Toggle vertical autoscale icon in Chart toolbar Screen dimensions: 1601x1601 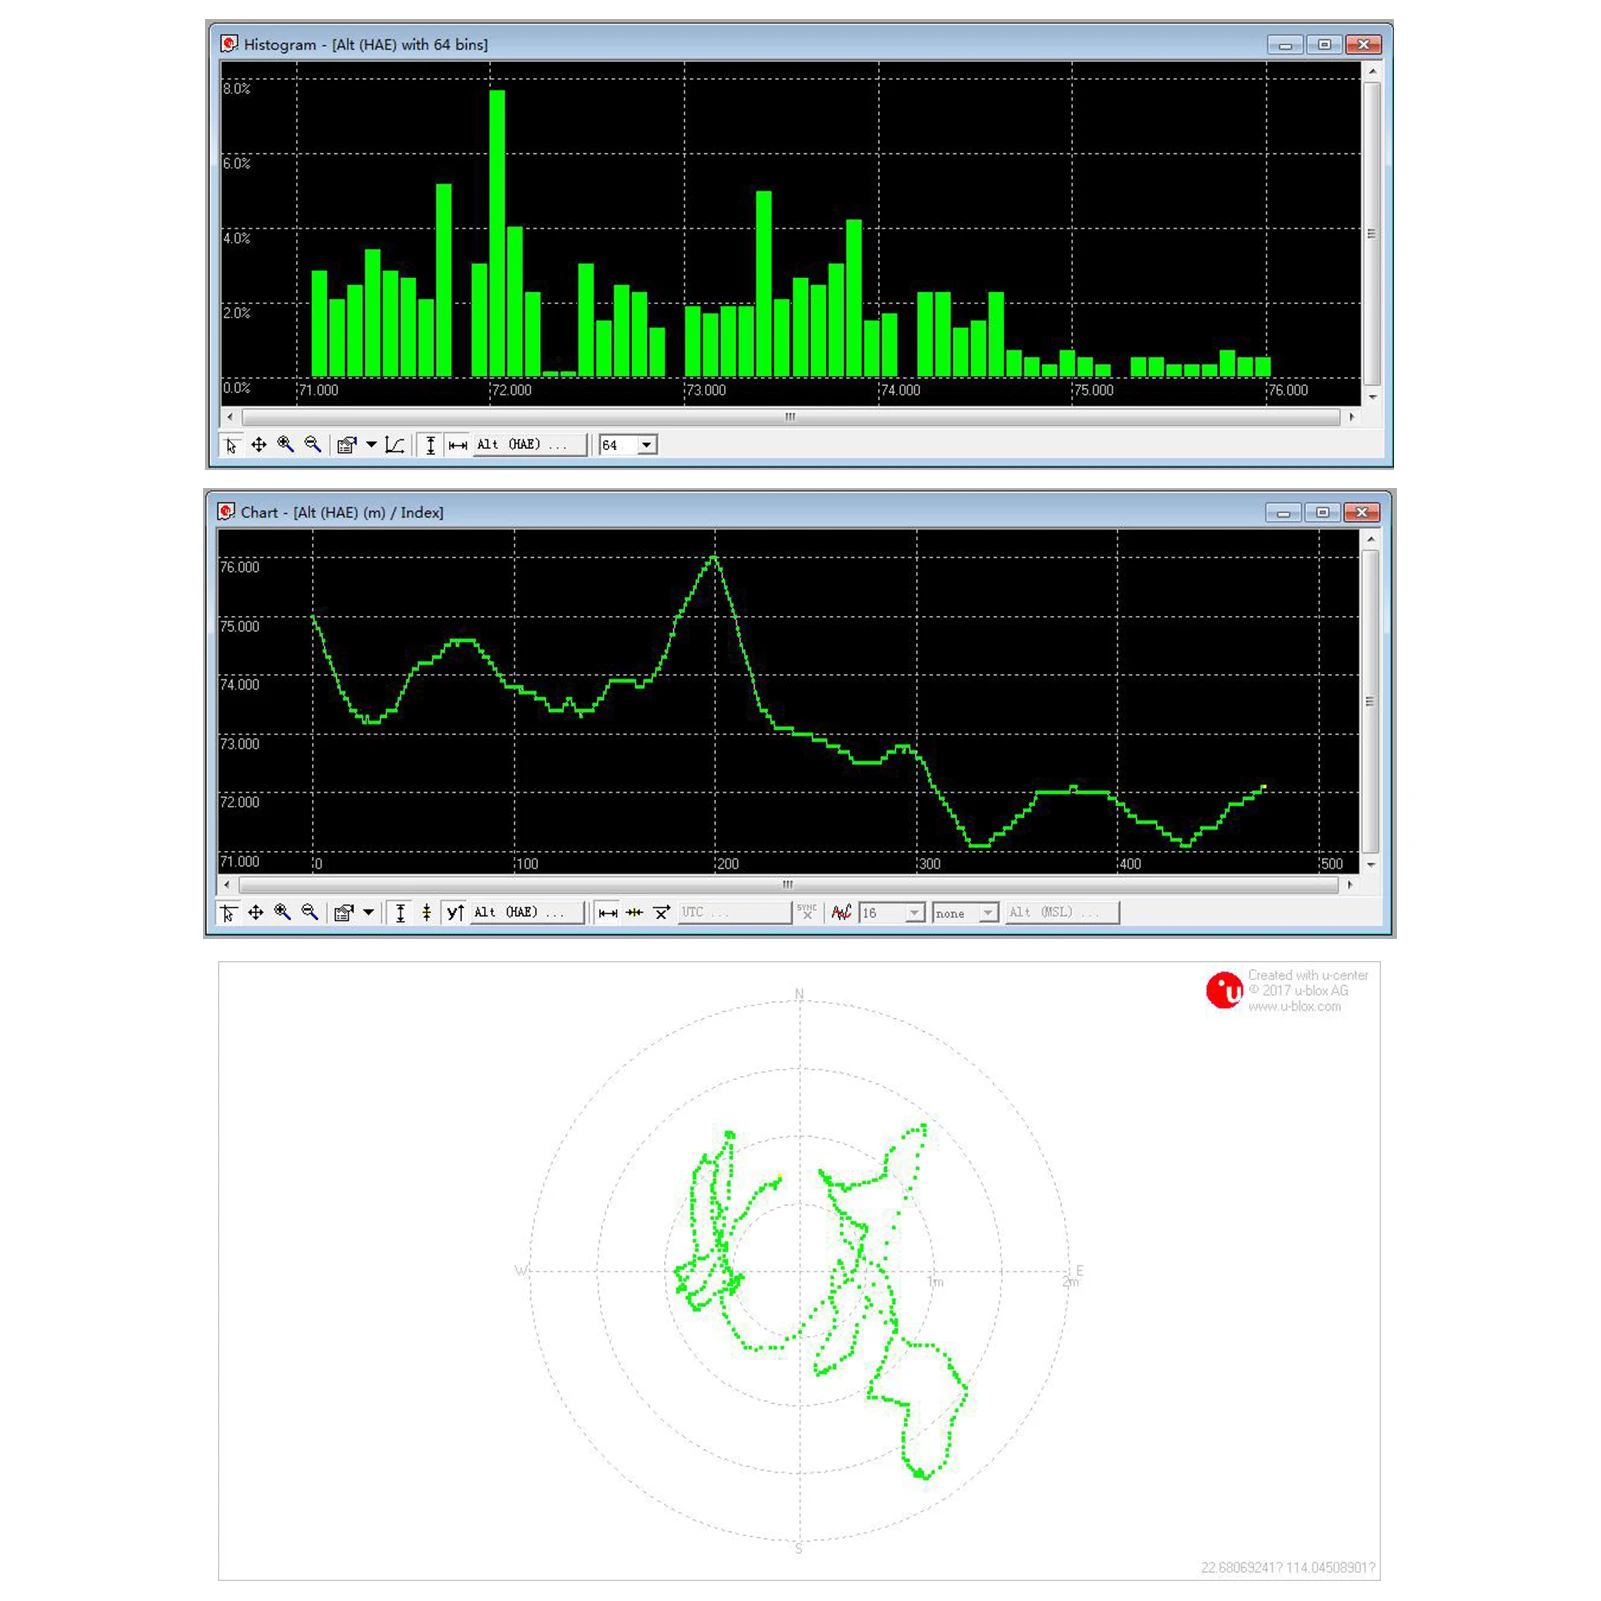click(400, 912)
